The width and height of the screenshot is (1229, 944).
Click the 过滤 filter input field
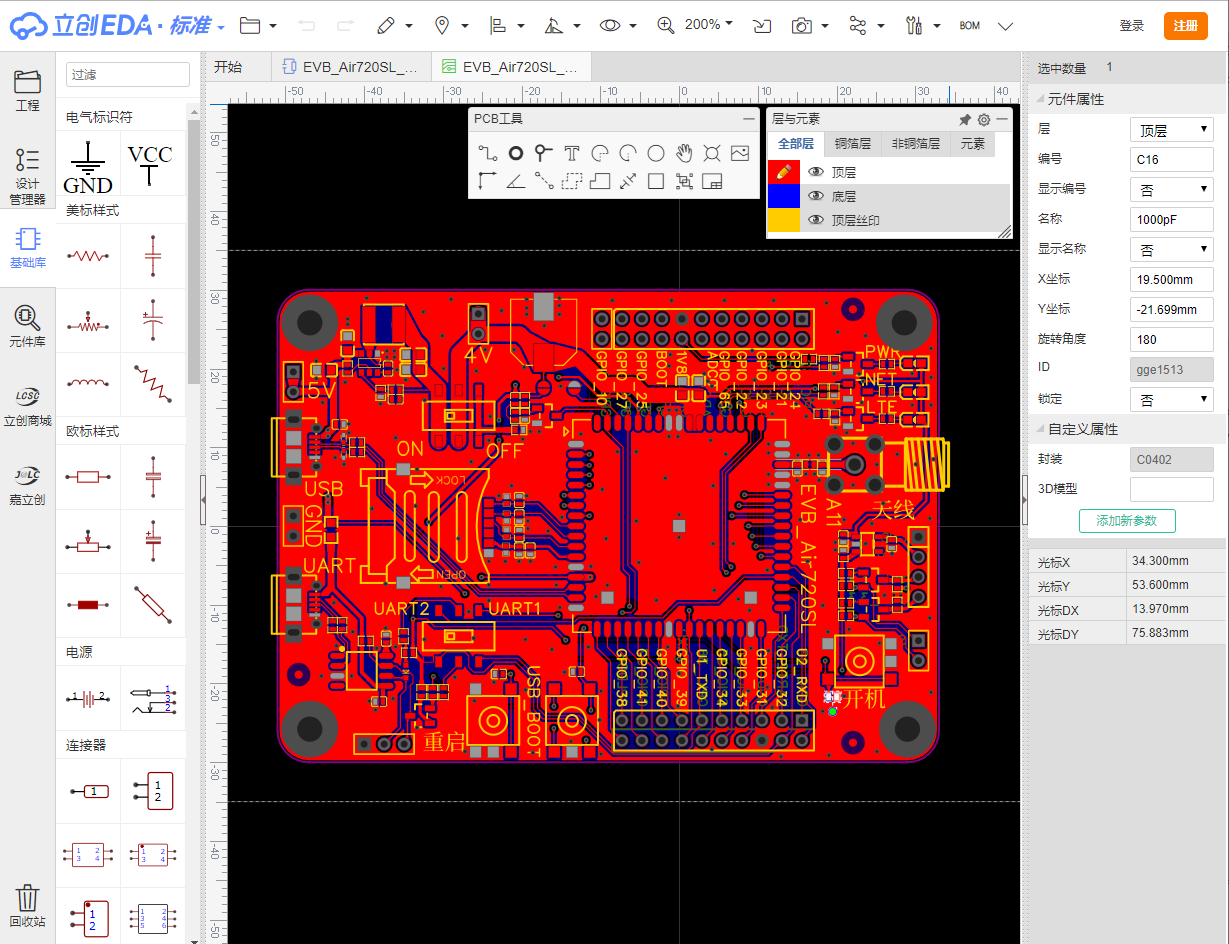pos(127,74)
